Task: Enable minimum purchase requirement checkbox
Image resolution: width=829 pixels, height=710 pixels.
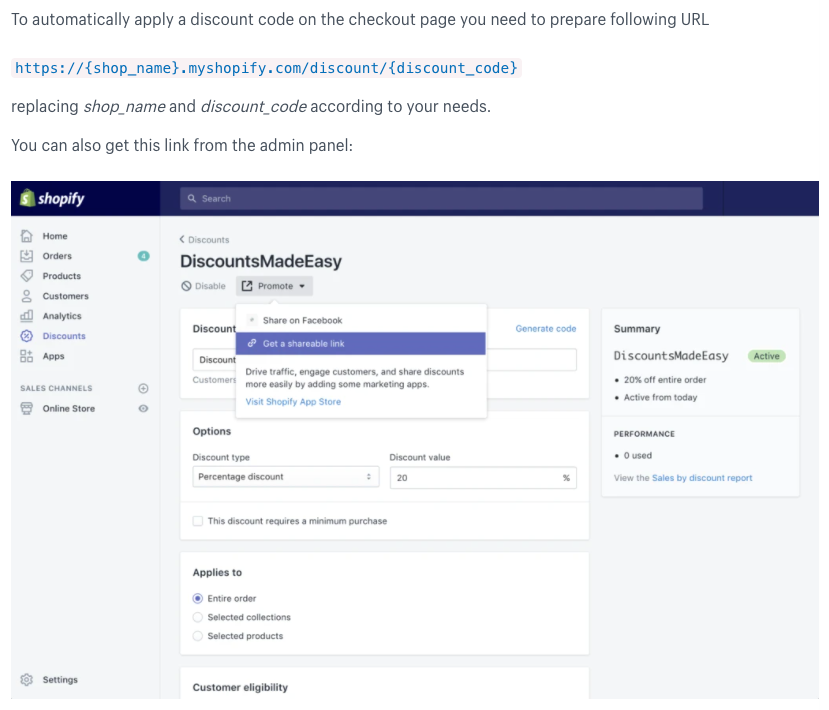Action: coord(198,521)
